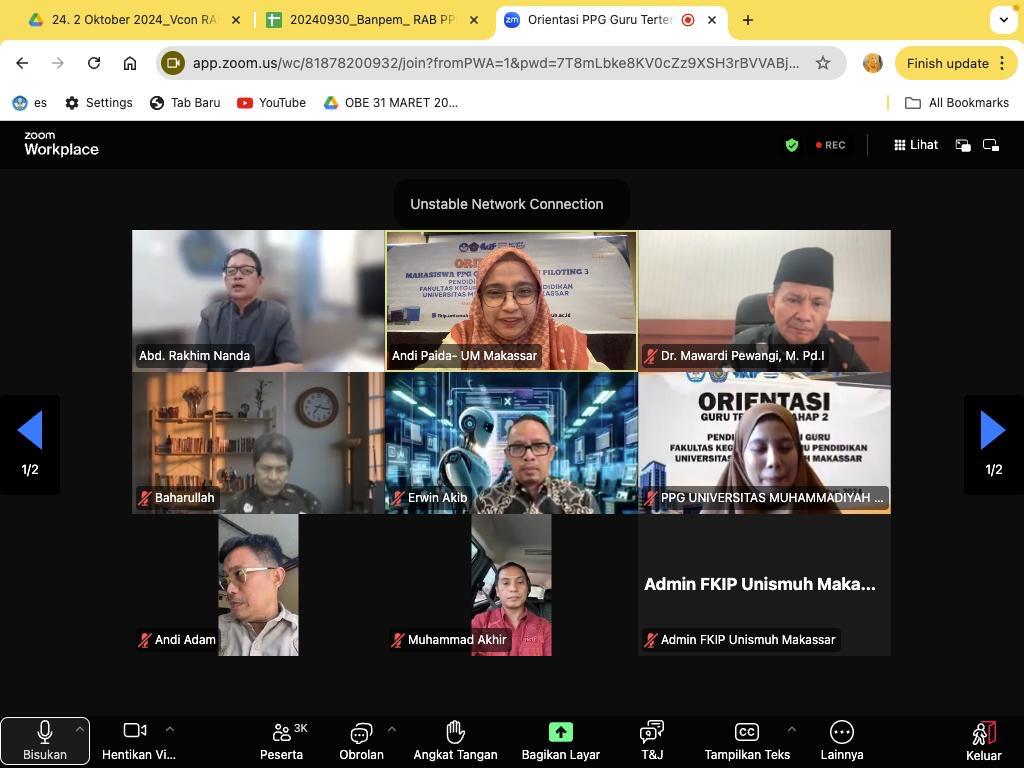
Task: Open the T&J Q&A panel
Action: pos(652,741)
